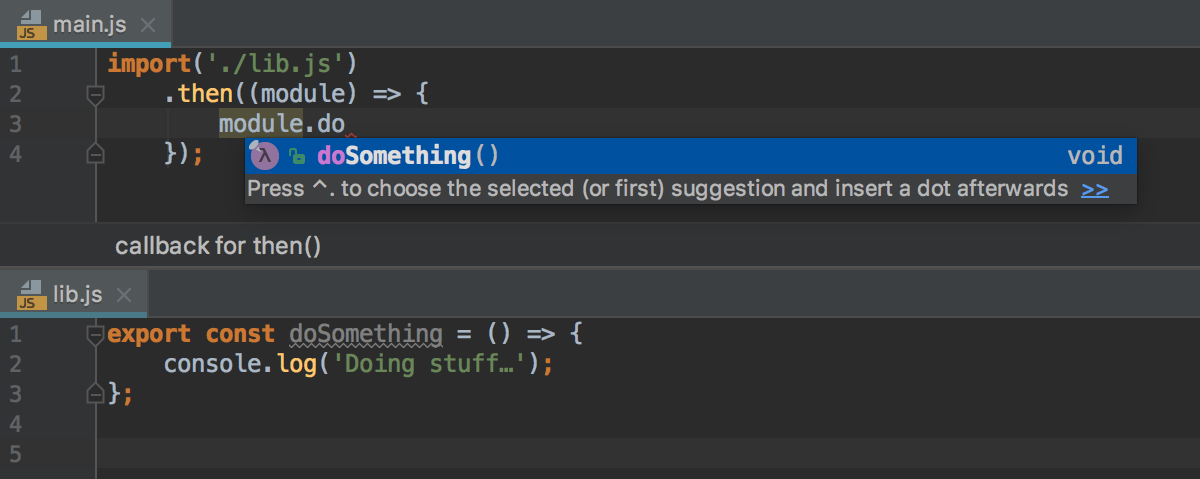Click the fold end marker beside '};' in lib.js
Viewport: 1200px width, 479px height.
pyautogui.click(x=96, y=393)
